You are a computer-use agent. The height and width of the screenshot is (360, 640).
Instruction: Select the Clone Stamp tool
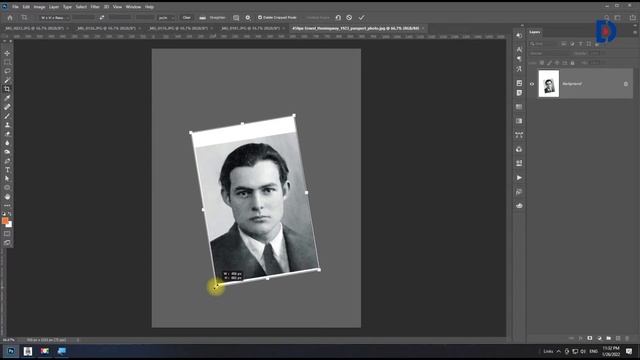[7, 125]
